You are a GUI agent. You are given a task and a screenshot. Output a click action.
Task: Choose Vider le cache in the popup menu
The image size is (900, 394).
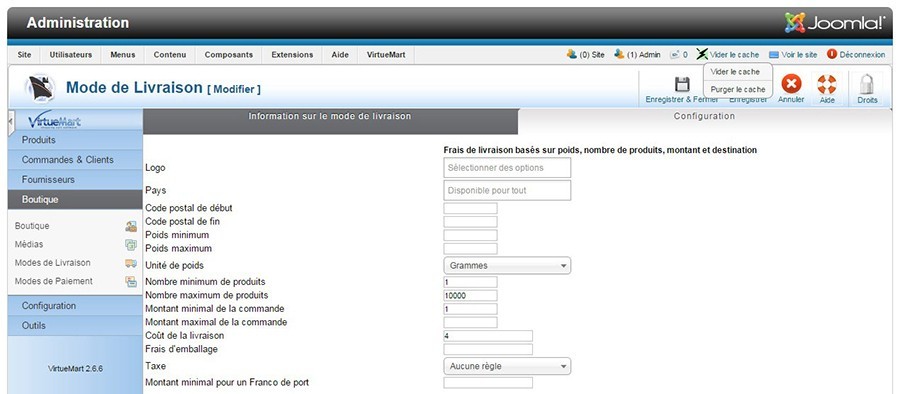click(735, 72)
